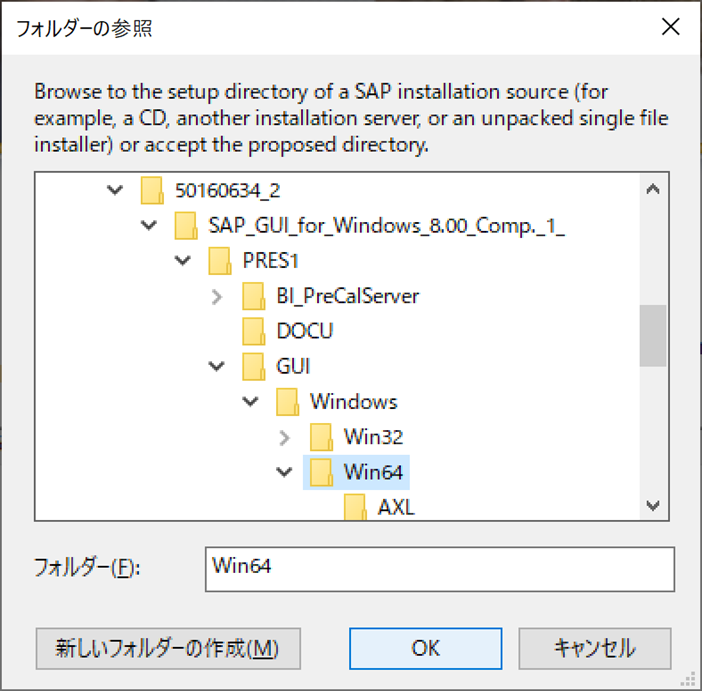Click the SAP_GUI_for_Windows_8.00_Comp._1_ folder icon
702x691 pixels.
click(186, 225)
